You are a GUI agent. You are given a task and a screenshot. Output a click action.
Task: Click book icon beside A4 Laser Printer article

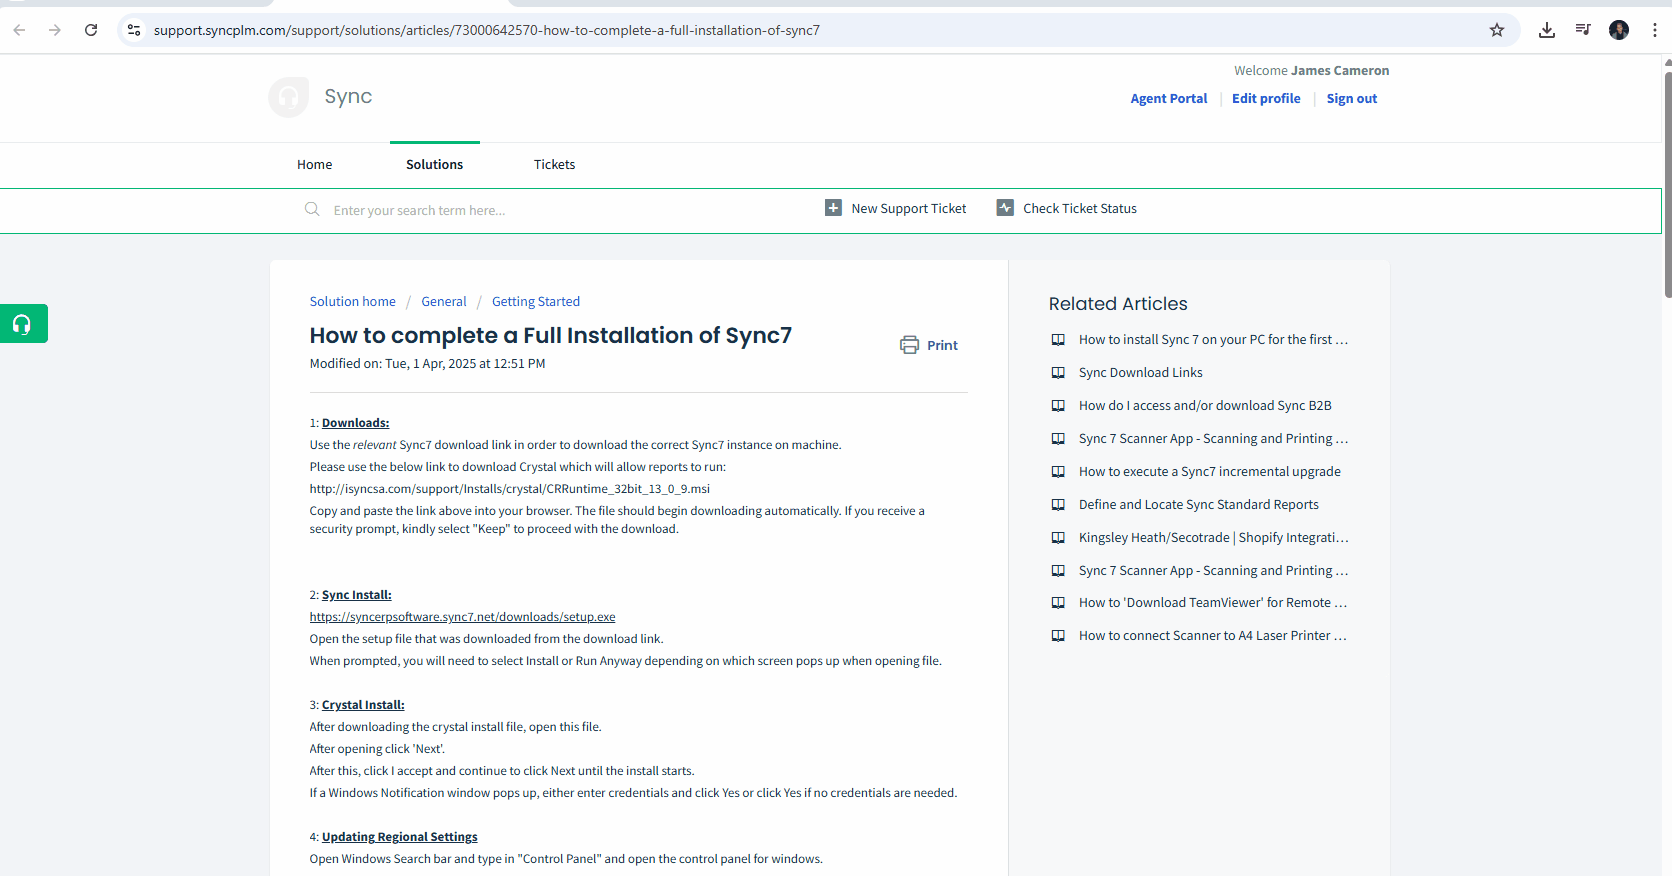1058,636
